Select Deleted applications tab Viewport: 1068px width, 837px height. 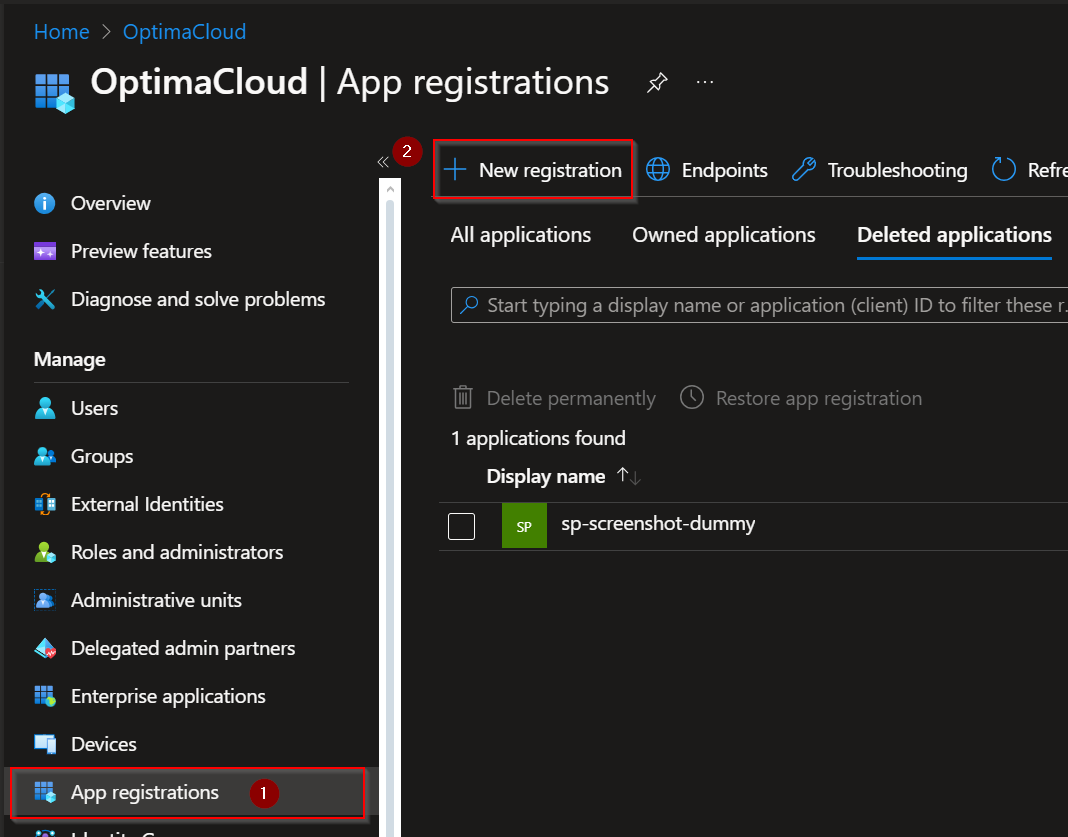[954, 235]
